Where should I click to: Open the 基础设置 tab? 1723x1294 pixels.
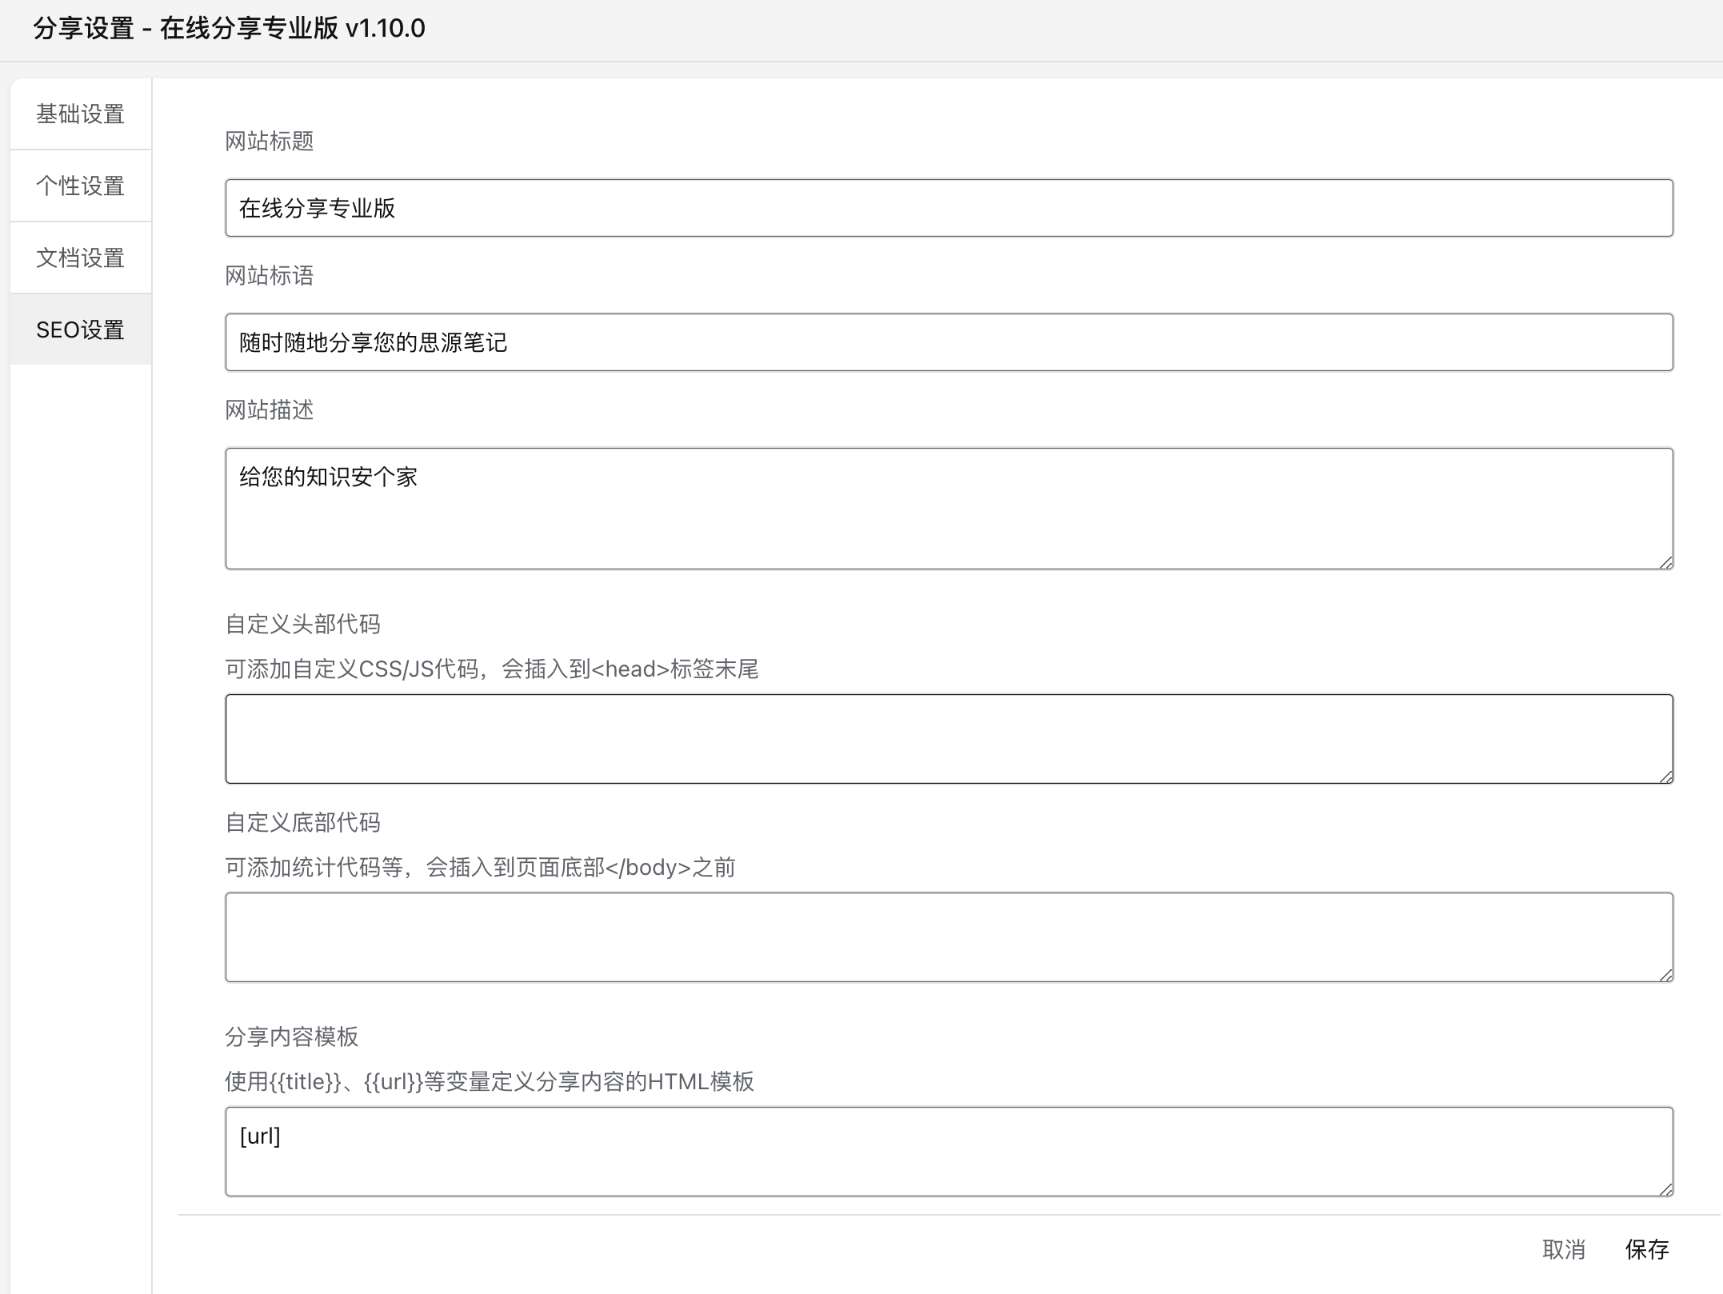80,114
